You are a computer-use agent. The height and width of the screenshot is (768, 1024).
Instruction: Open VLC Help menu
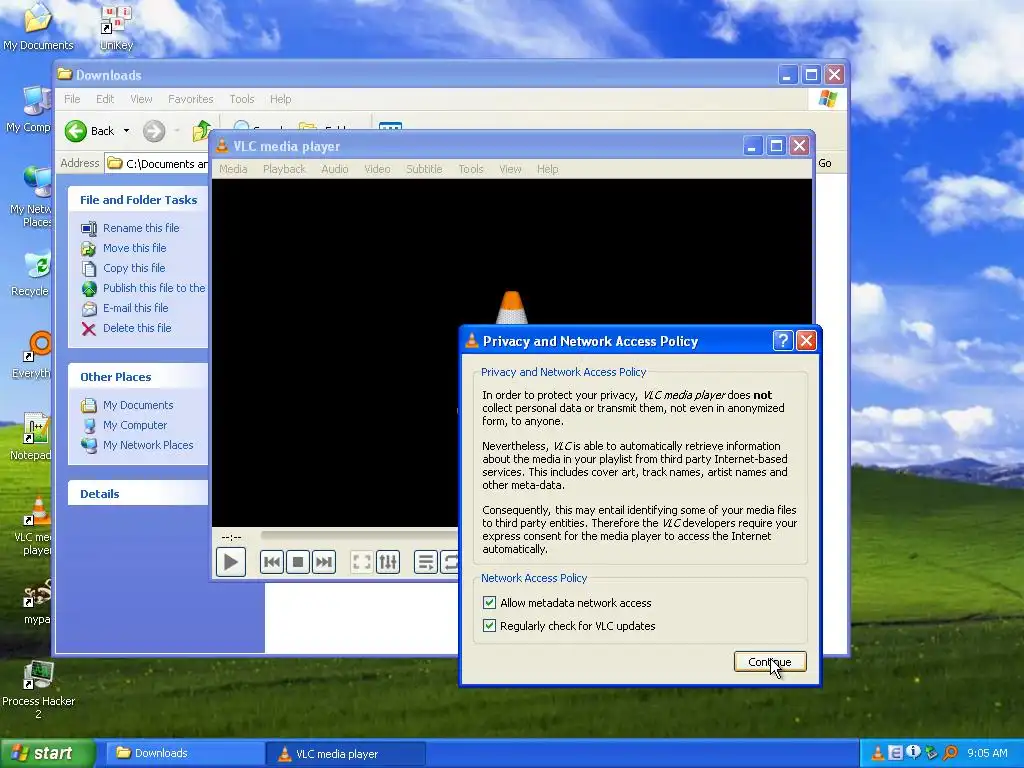click(x=547, y=169)
